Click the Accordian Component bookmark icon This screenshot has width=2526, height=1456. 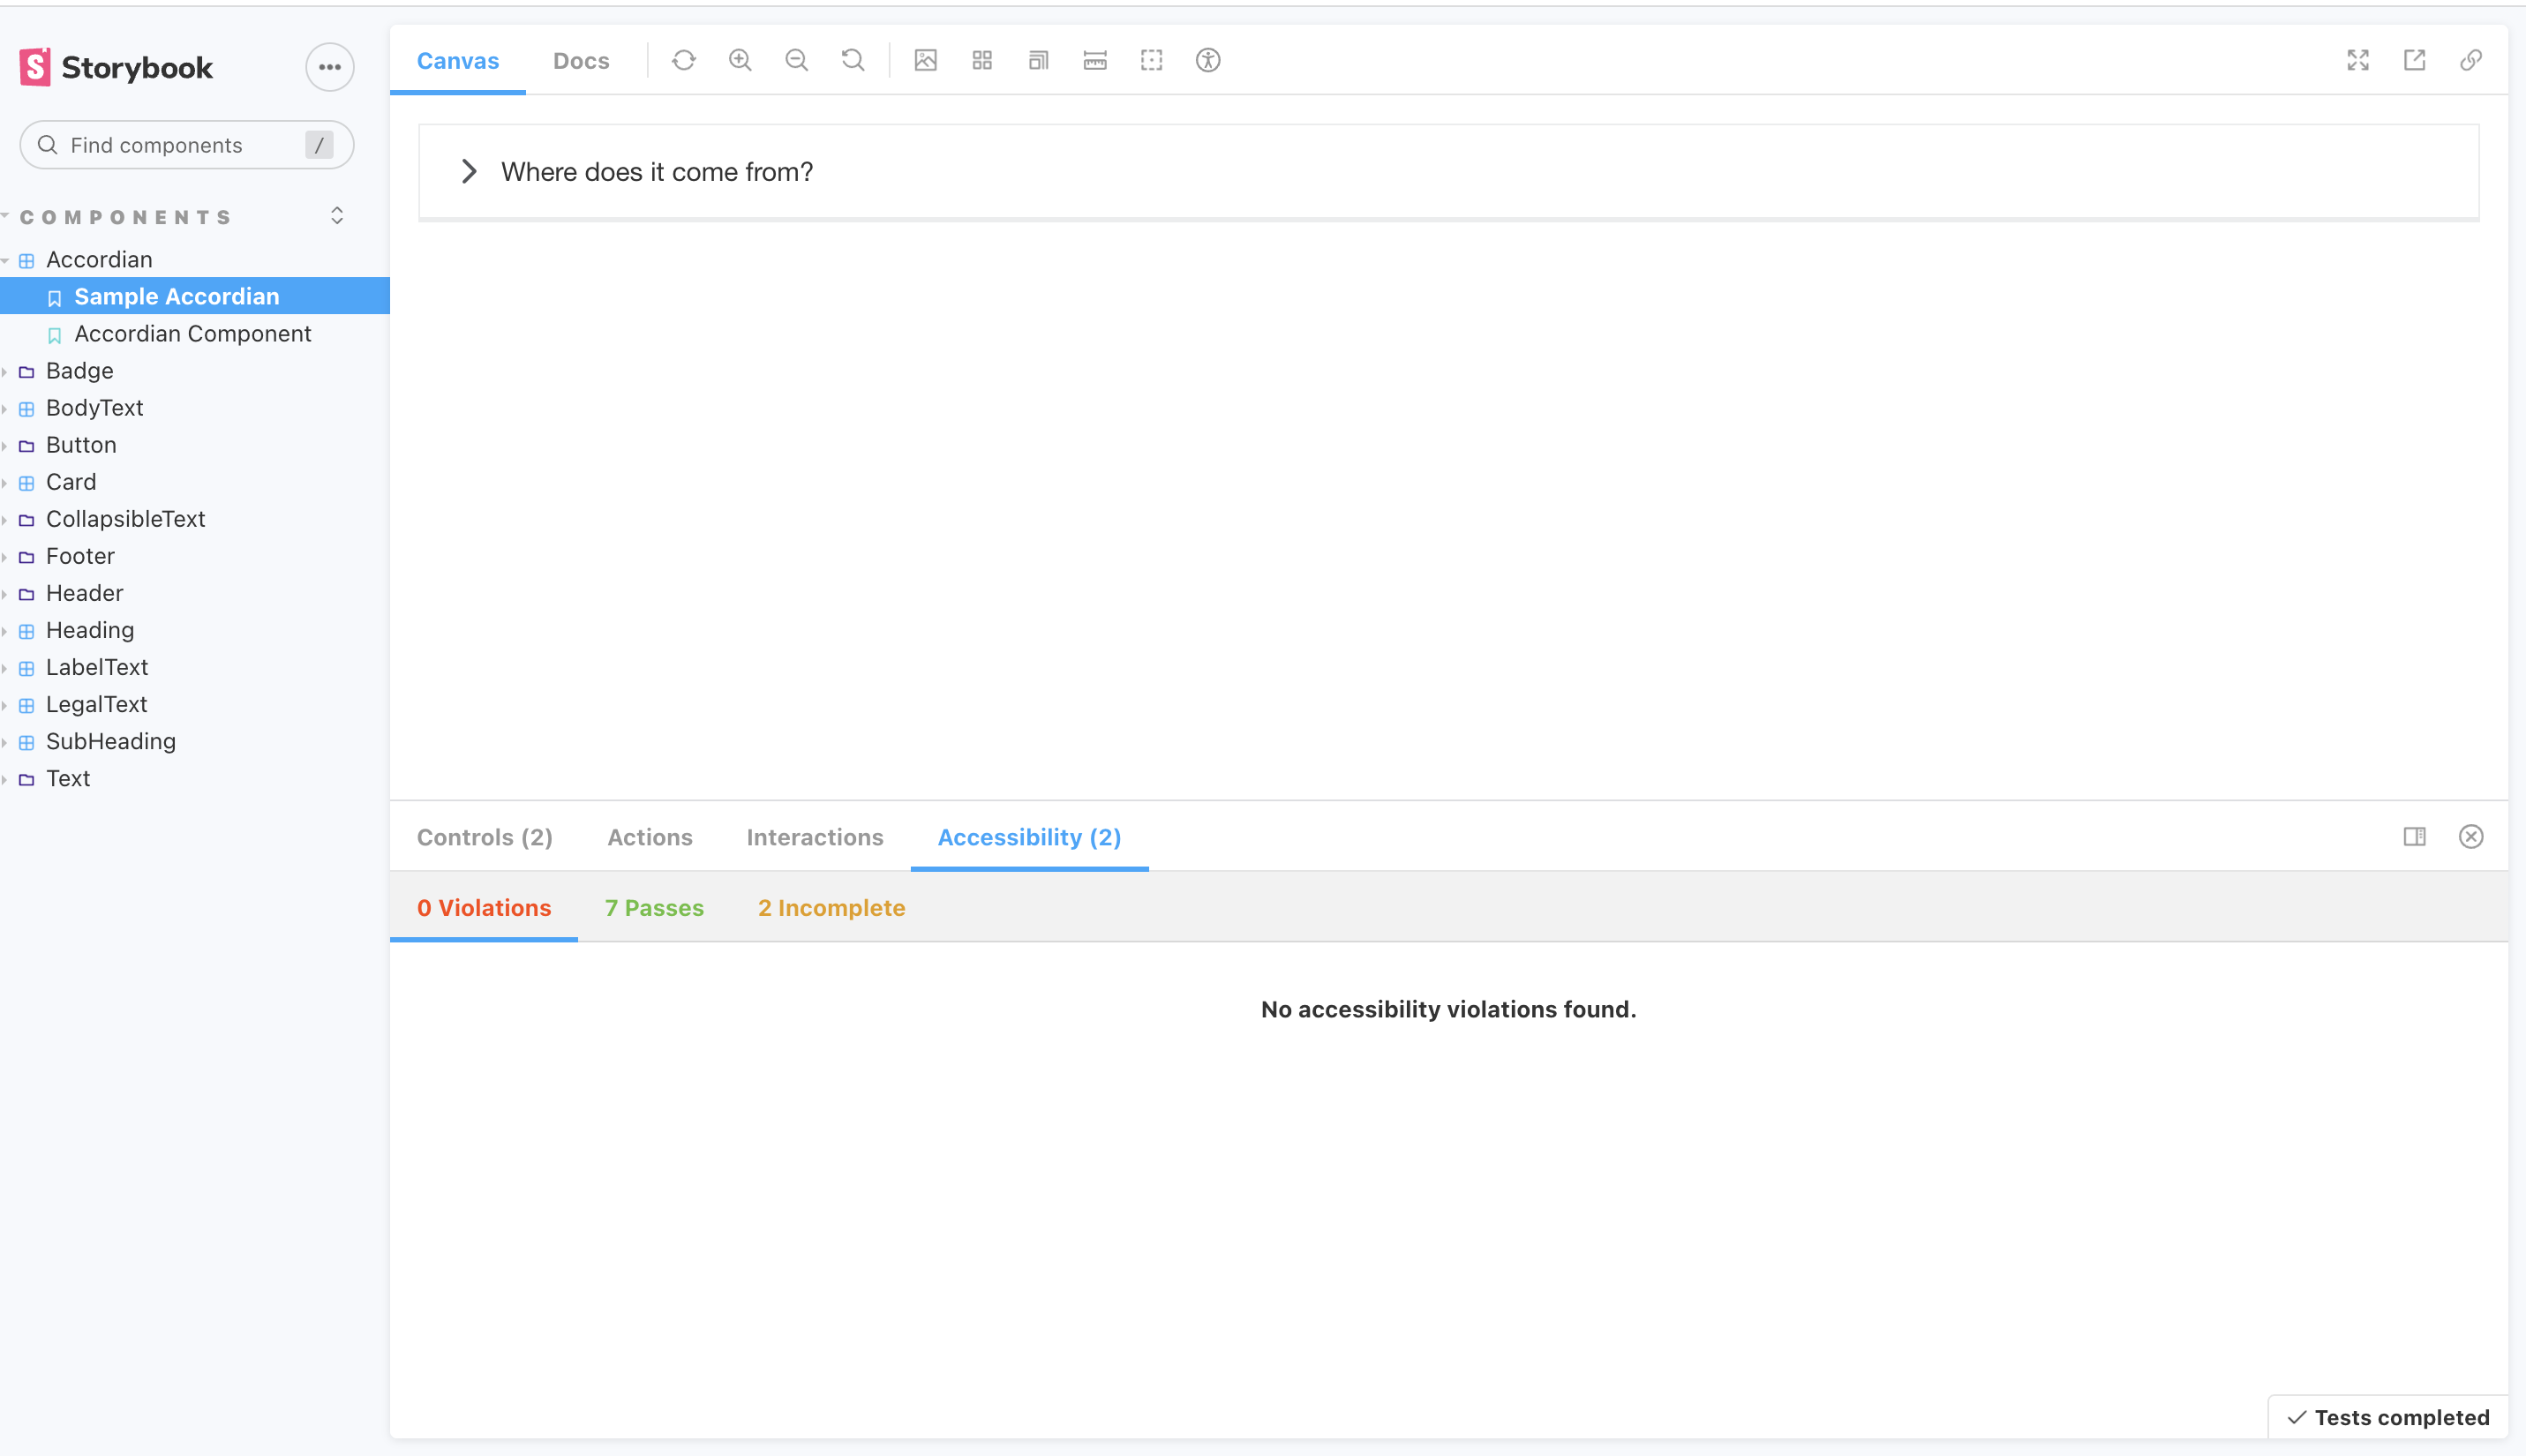pos(55,335)
